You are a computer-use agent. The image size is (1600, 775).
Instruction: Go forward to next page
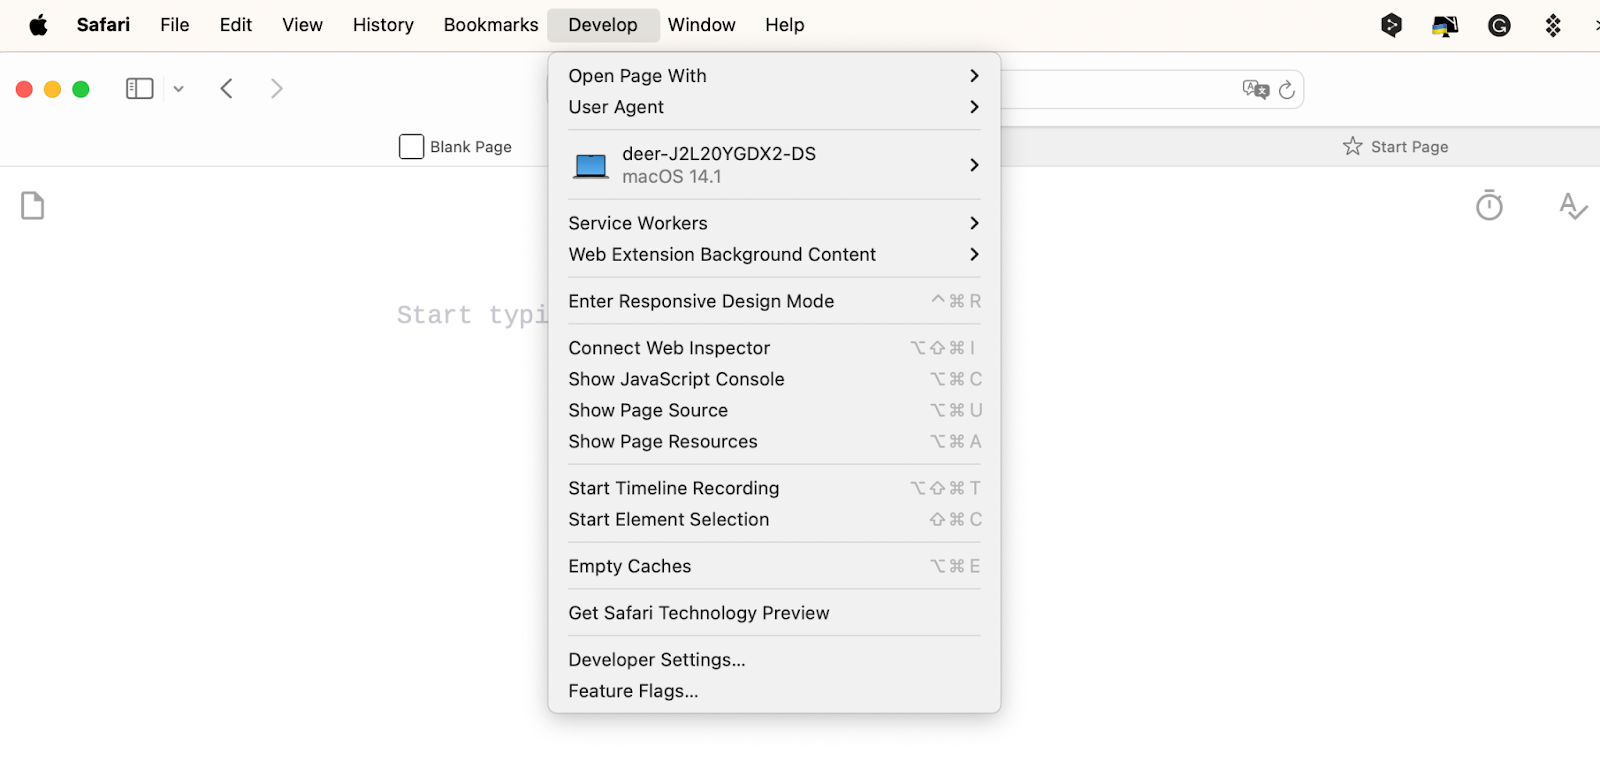[x=277, y=89]
